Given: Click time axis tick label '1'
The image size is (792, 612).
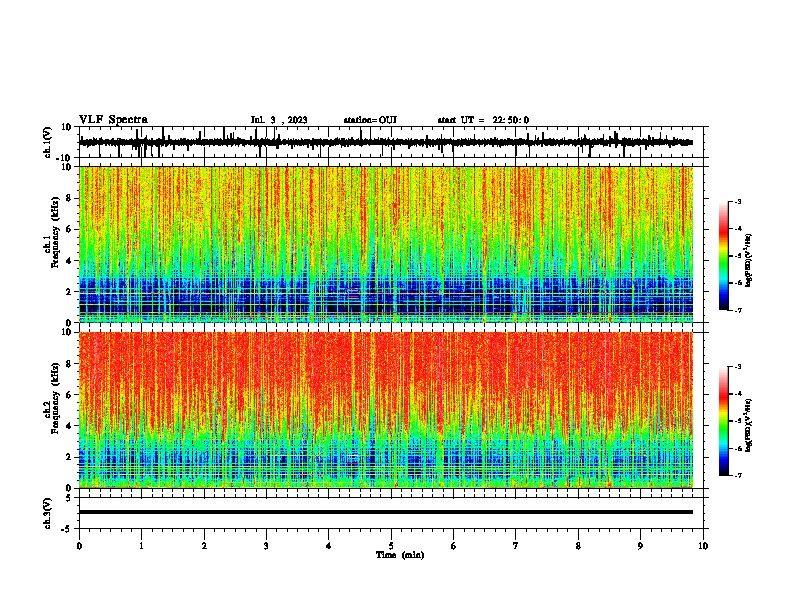Looking at the screenshot, I should [141, 546].
